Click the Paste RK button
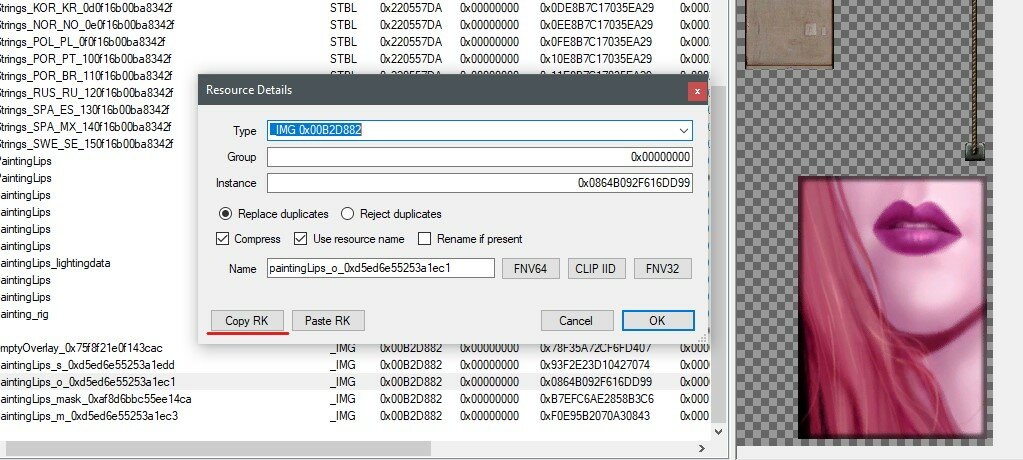Image resolution: width=1023 pixels, height=460 pixels. [328, 320]
